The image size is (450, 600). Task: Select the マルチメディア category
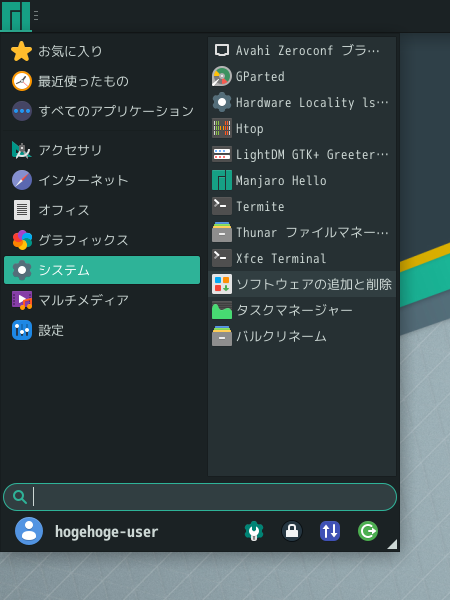[102, 300]
